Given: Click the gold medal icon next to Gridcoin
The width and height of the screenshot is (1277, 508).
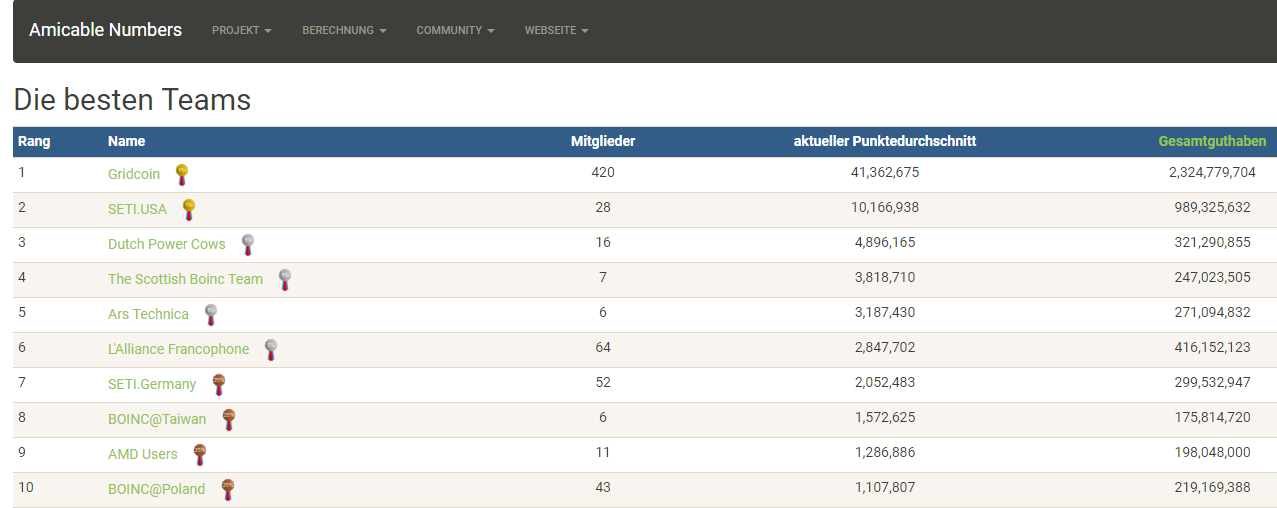Looking at the screenshot, I should click(181, 175).
